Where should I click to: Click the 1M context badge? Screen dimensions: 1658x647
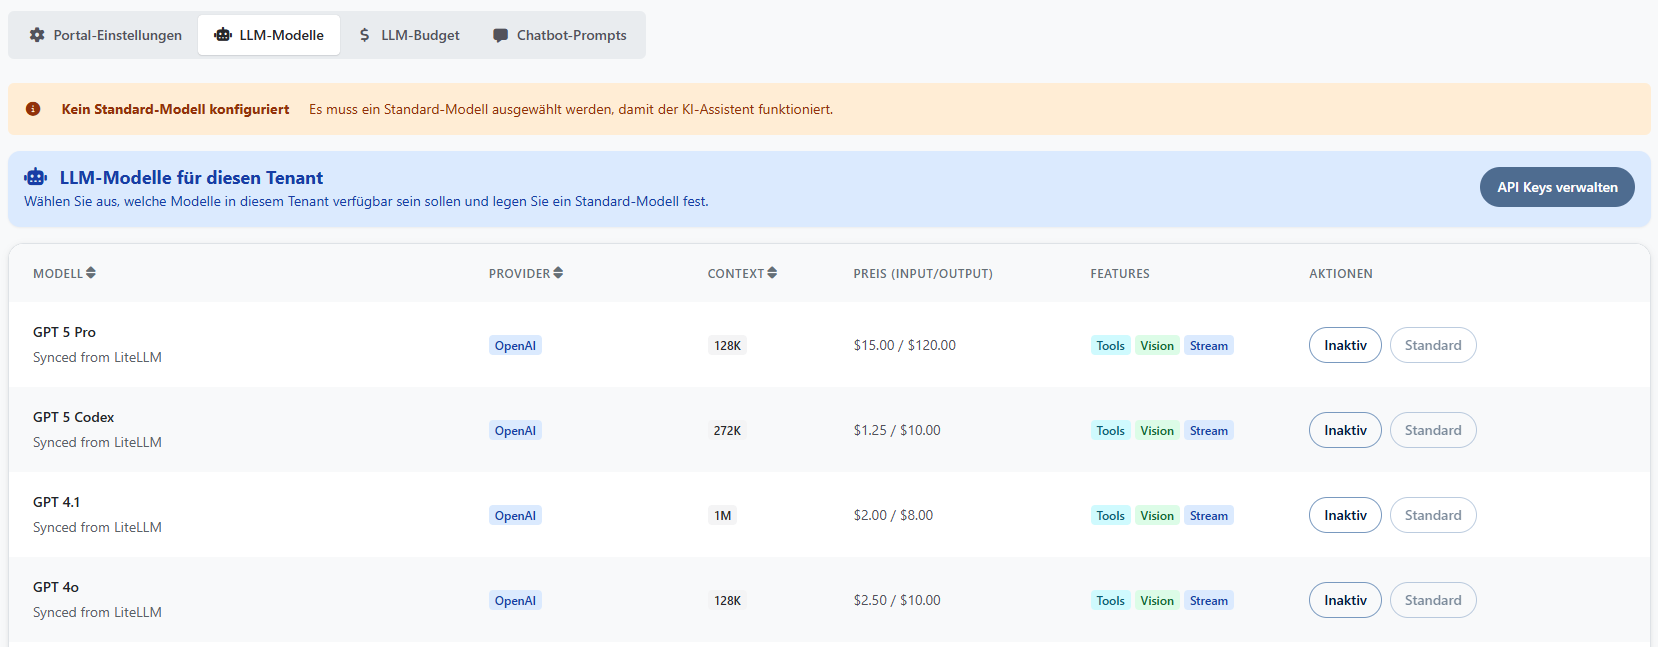pyautogui.click(x=722, y=516)
